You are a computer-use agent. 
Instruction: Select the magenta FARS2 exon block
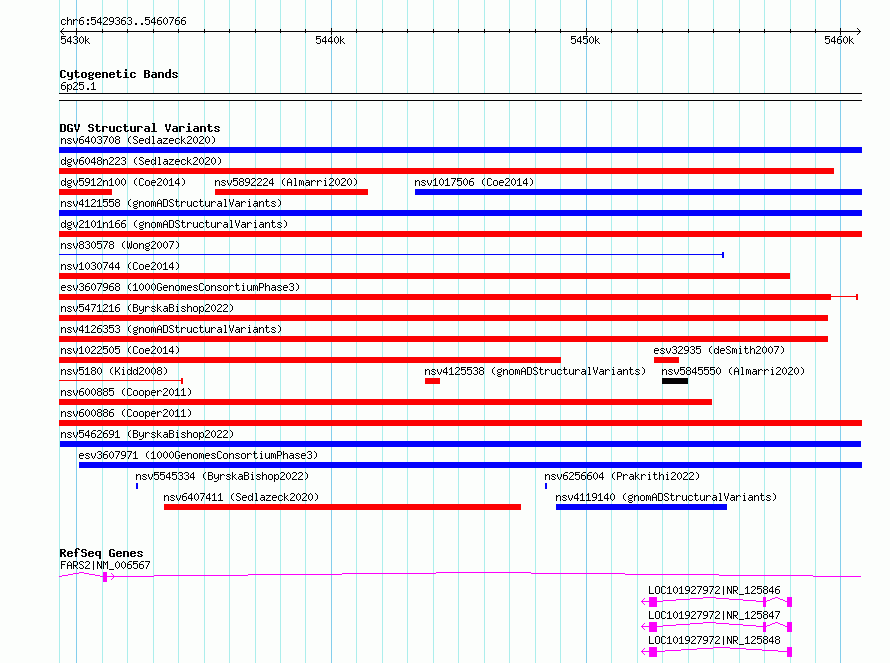pos(105,577)
